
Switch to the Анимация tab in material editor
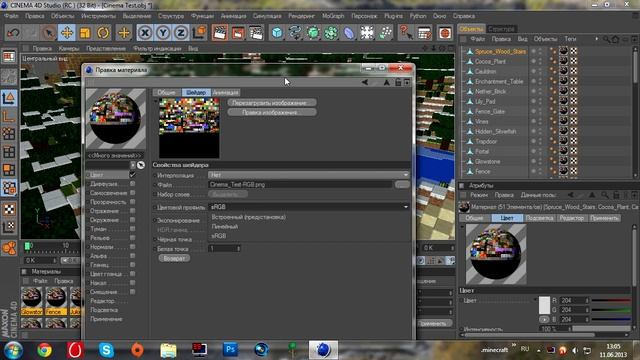225,93
